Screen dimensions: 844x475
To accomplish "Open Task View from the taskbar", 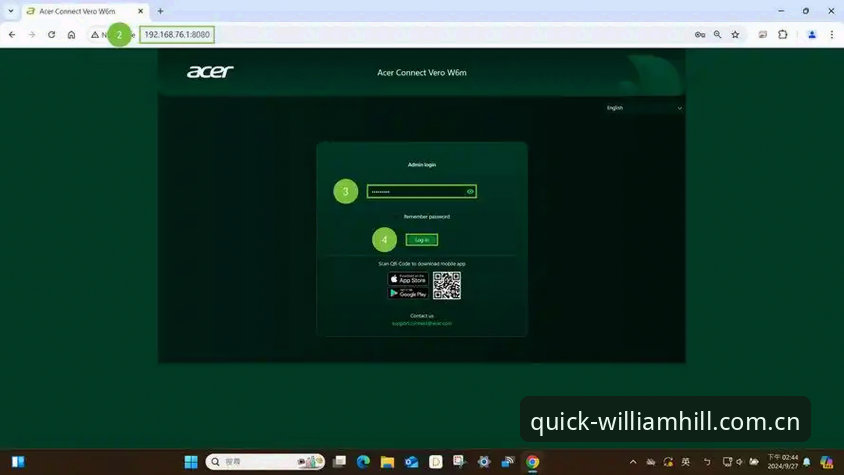I will point(339,462).
